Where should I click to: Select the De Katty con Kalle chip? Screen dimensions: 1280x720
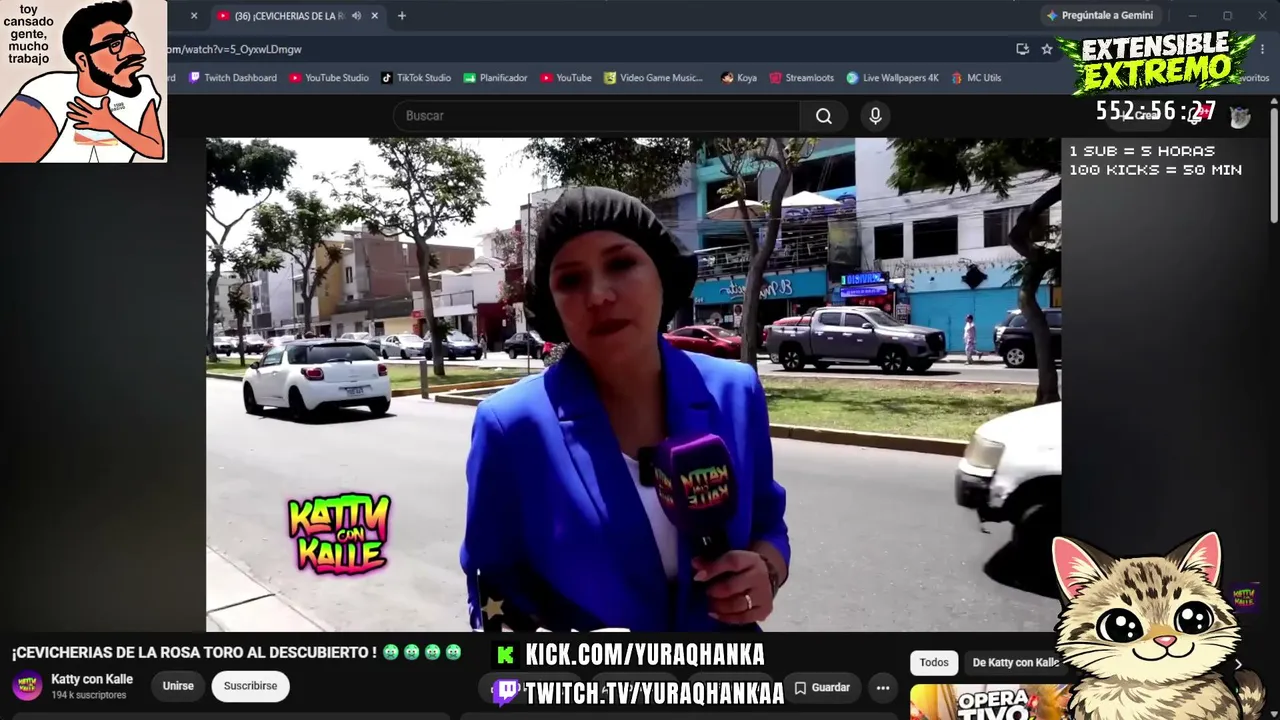pyautogui.click(x=1016, y=662)
